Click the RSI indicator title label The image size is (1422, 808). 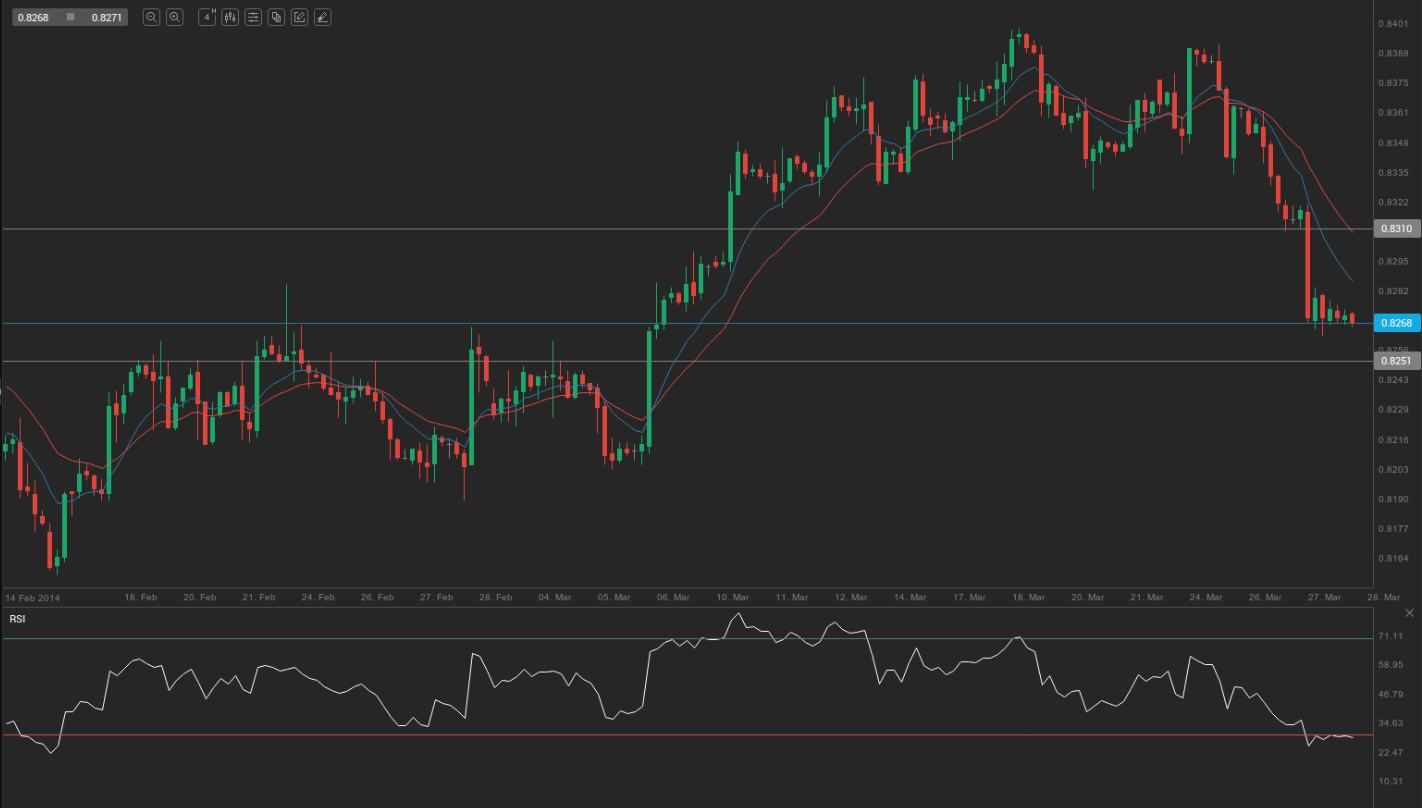(x=17, y=619)
